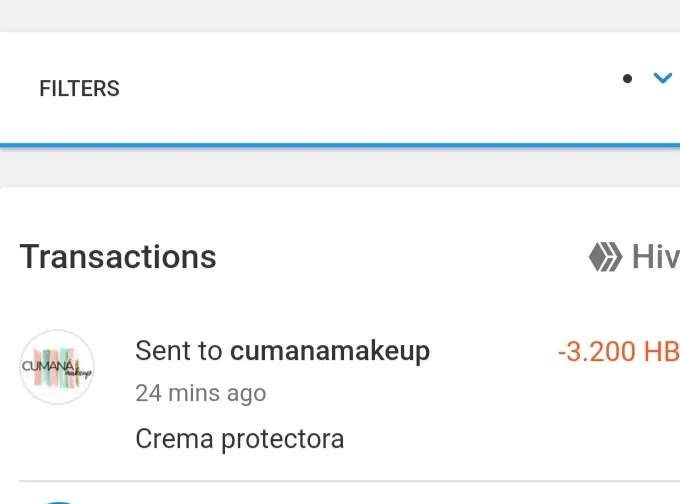This screenshot has width=680, height=504.
Task: Open the bold cumanamakeup username link
Action: pyautogui.click(x=330, y=350)
